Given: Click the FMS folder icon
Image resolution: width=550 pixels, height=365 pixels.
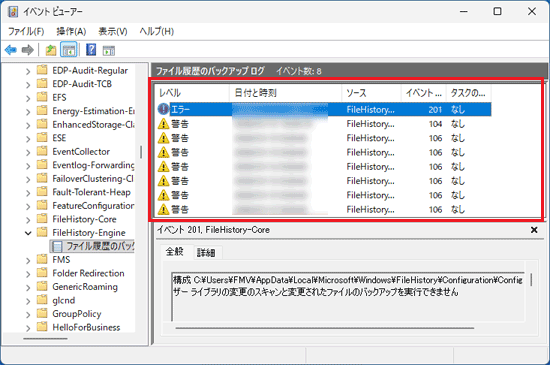Looking at the screenshot, I should click(42, 259).
